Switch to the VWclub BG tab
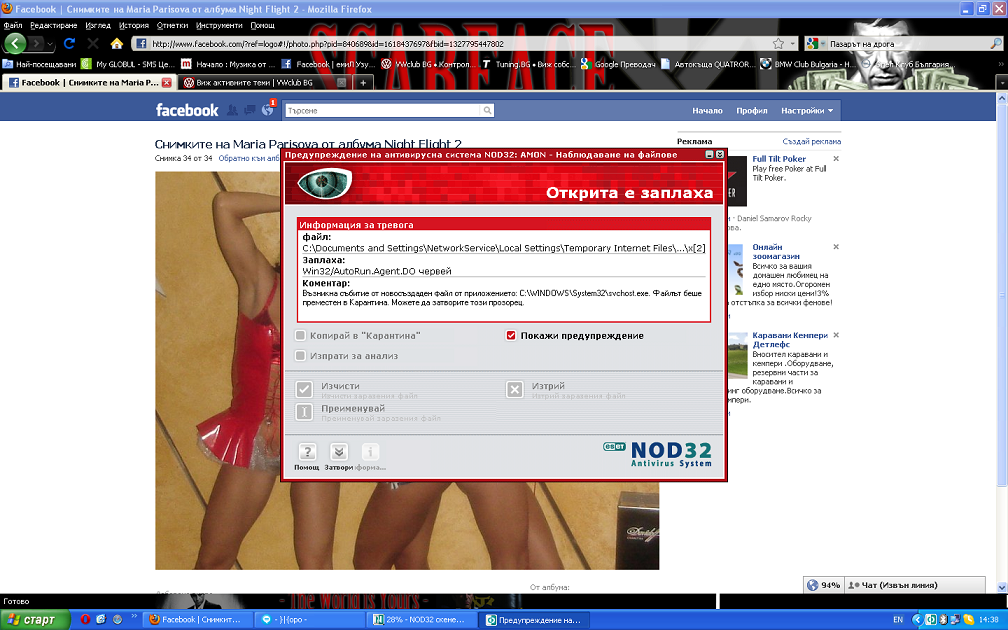Image resolution: width=1008 pixels, height=630 pixels. pos(264,82)
